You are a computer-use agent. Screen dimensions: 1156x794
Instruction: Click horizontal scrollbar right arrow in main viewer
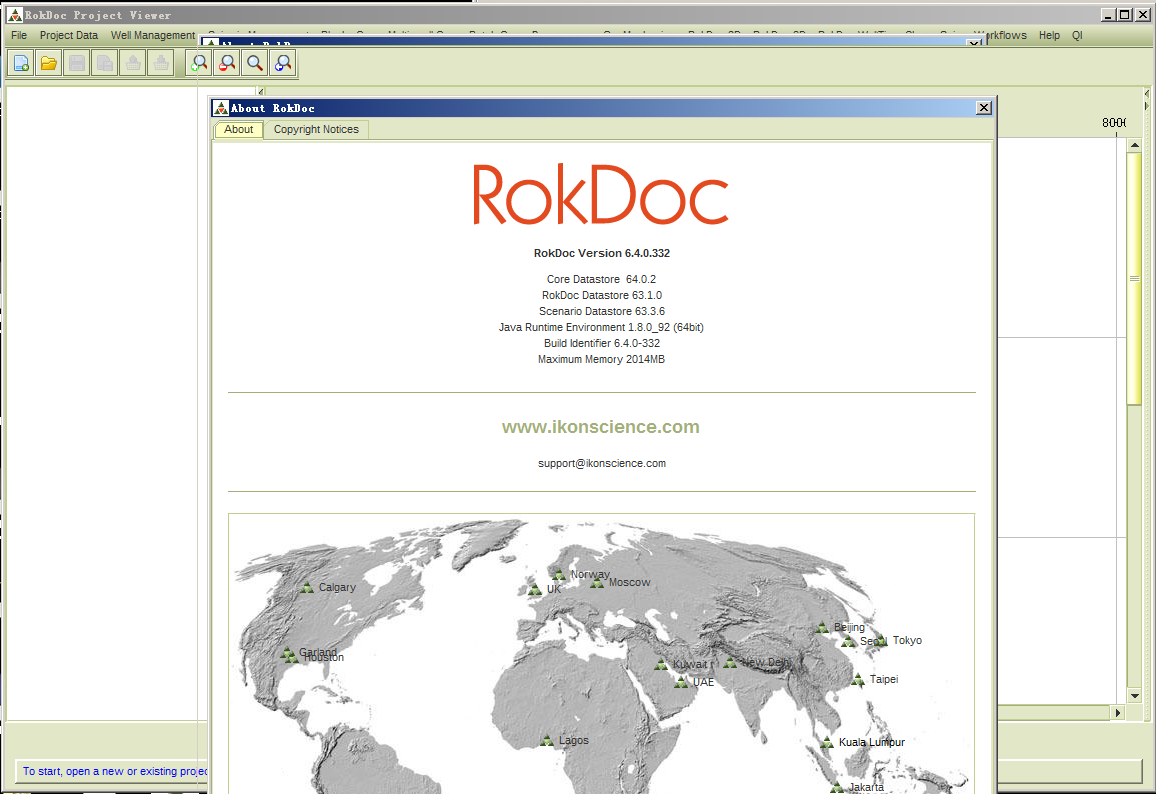pos(1118,713)
